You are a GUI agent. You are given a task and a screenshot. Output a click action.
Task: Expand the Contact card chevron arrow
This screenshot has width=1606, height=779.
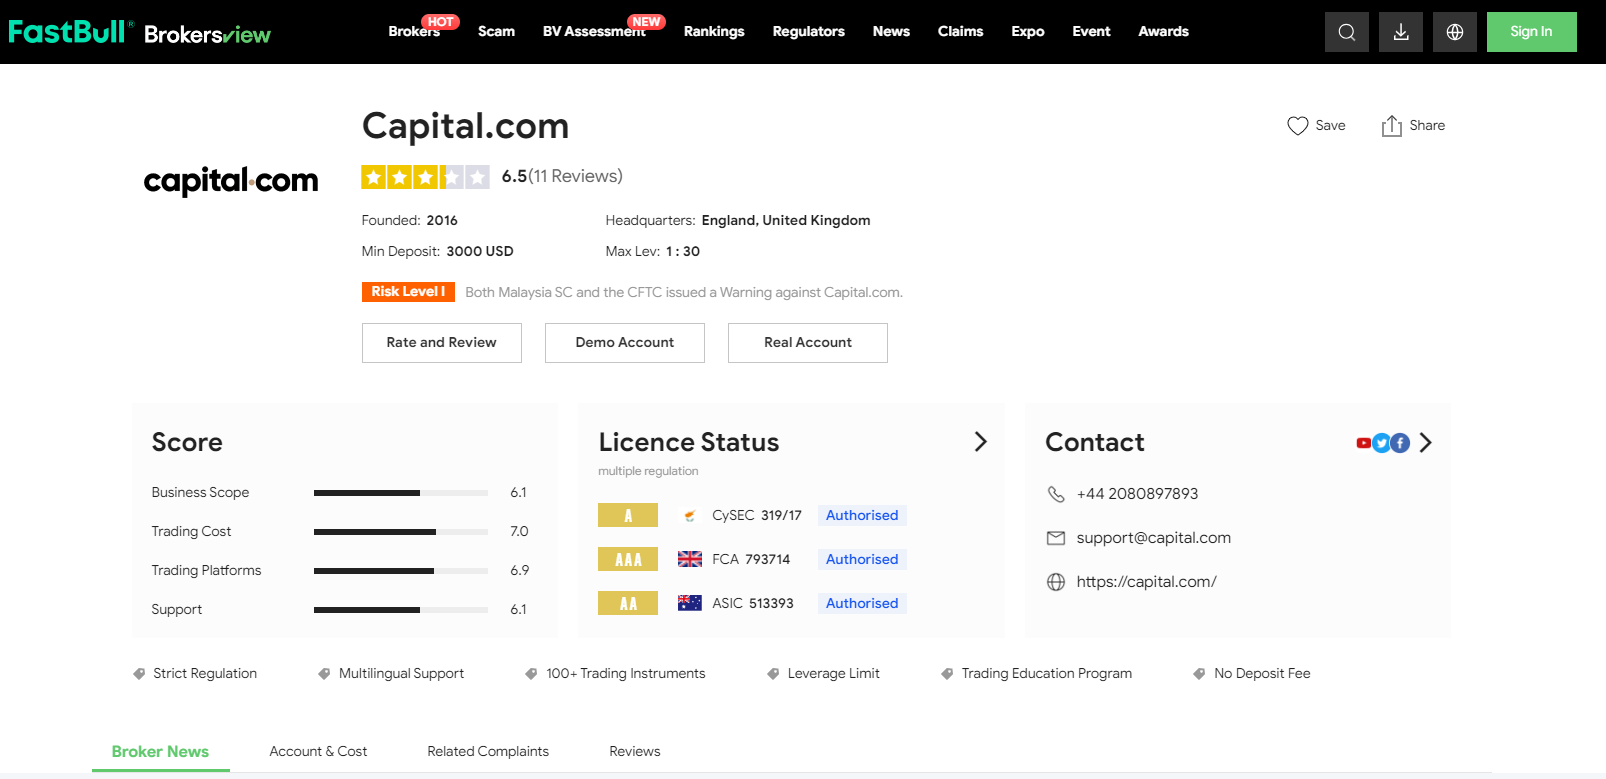(1426, 443)
